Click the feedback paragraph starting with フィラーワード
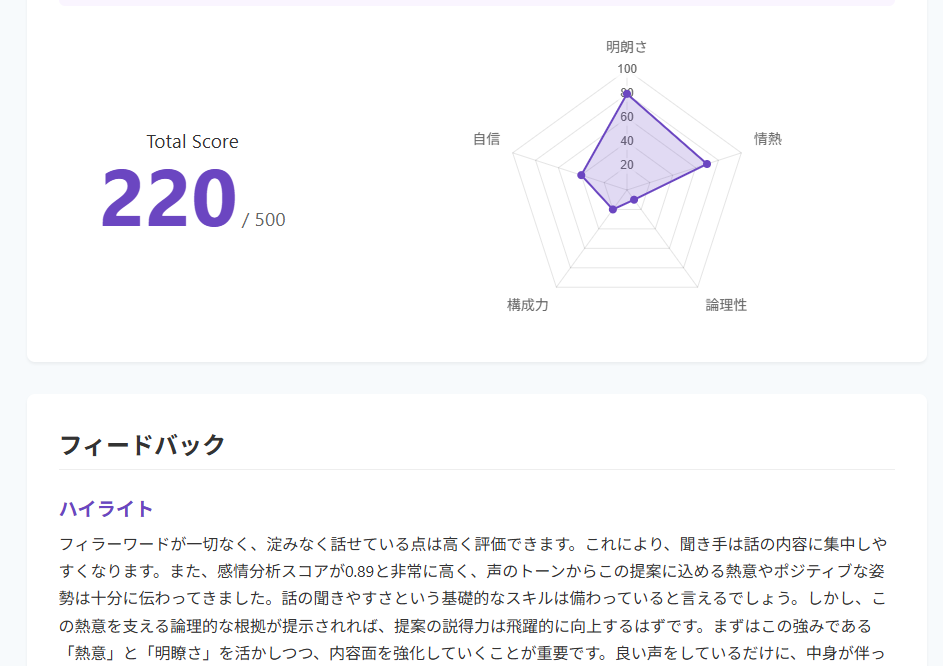943x666 pixels. [x=472, y=599]
